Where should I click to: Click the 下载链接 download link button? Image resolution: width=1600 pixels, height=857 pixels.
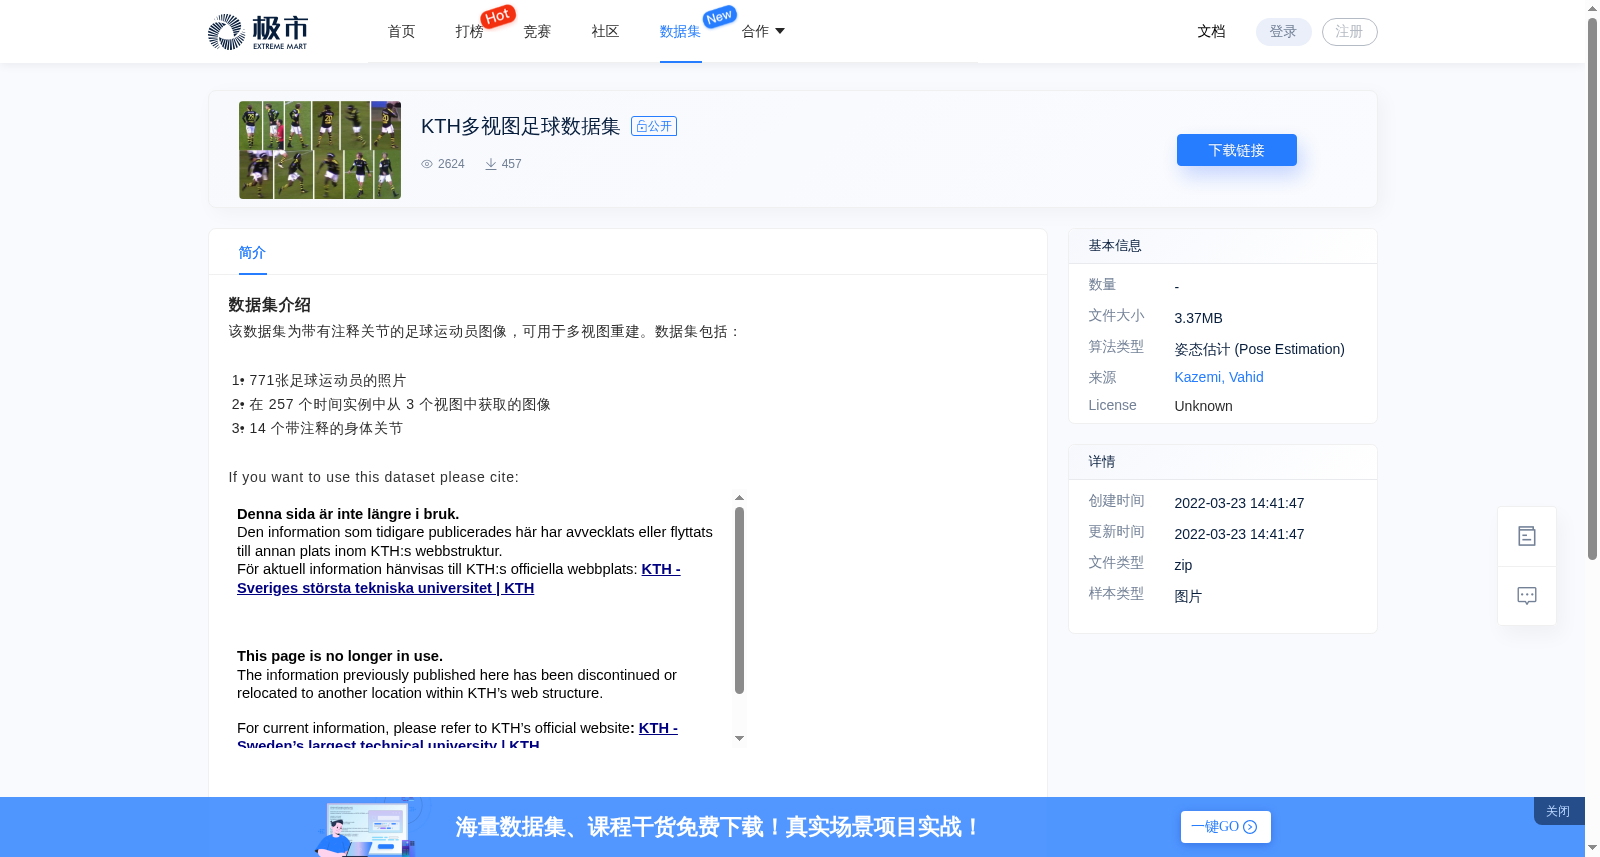tap(1236, 150)
